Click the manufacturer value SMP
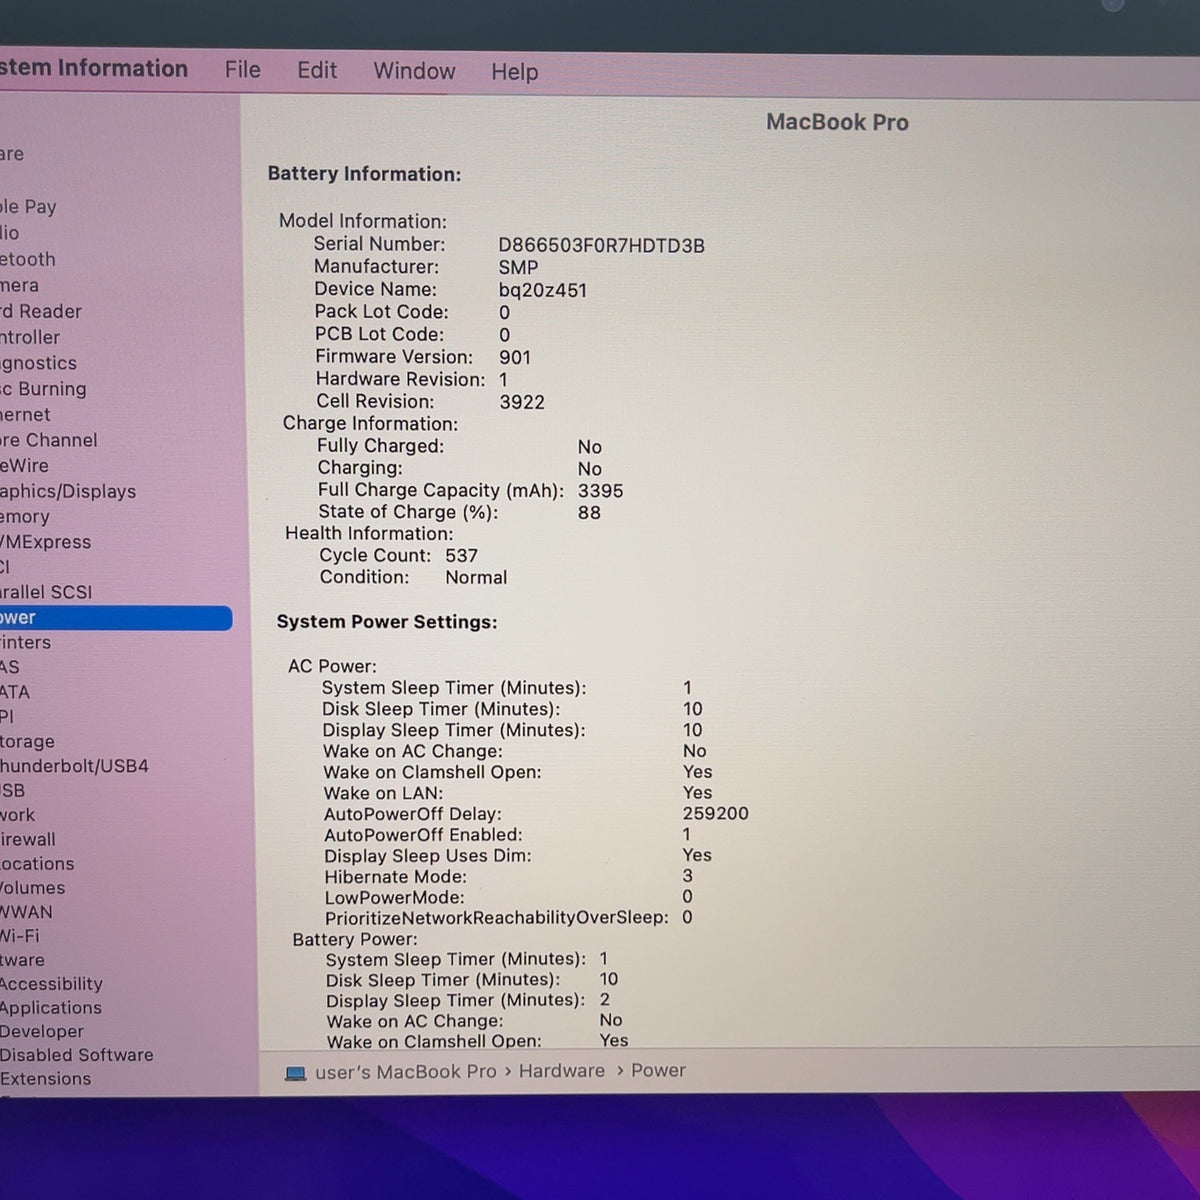 pos(518,267)
